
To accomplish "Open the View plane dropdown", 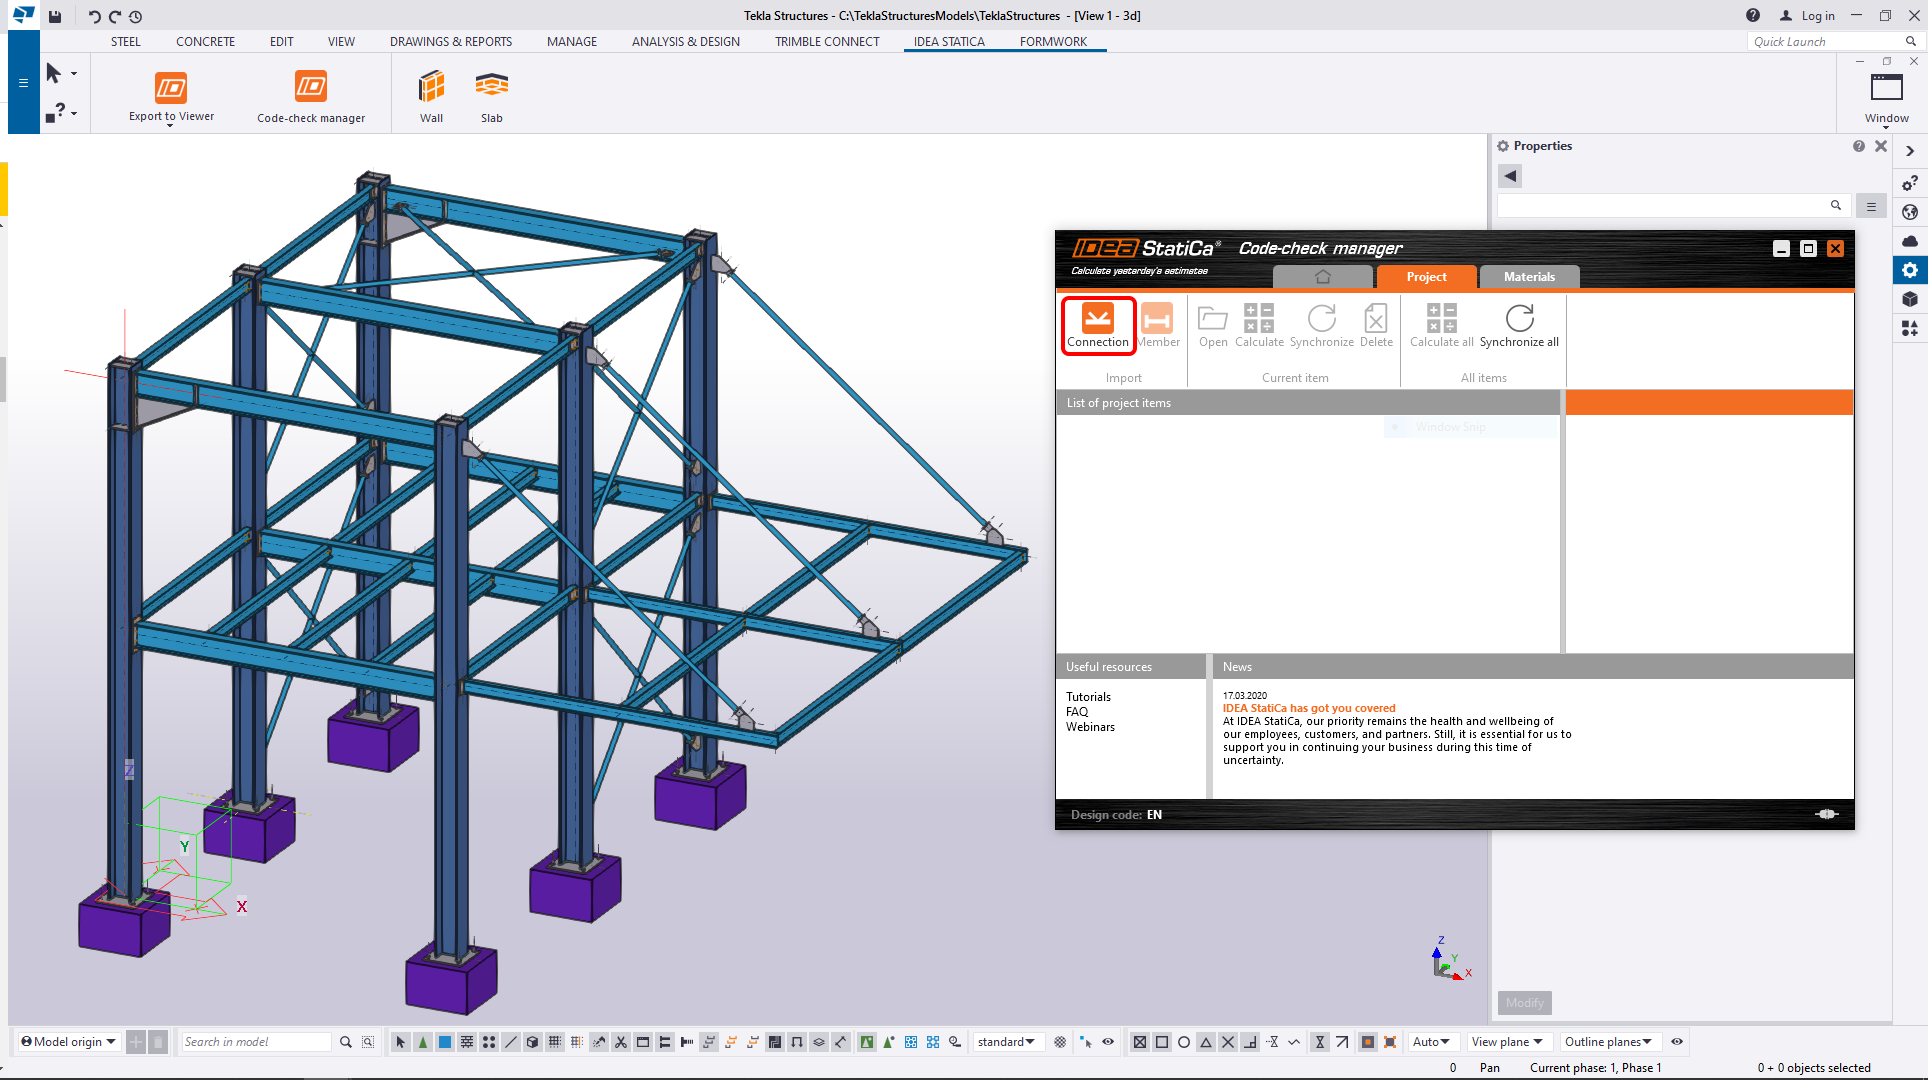I will click(x=1508, y=1041).
